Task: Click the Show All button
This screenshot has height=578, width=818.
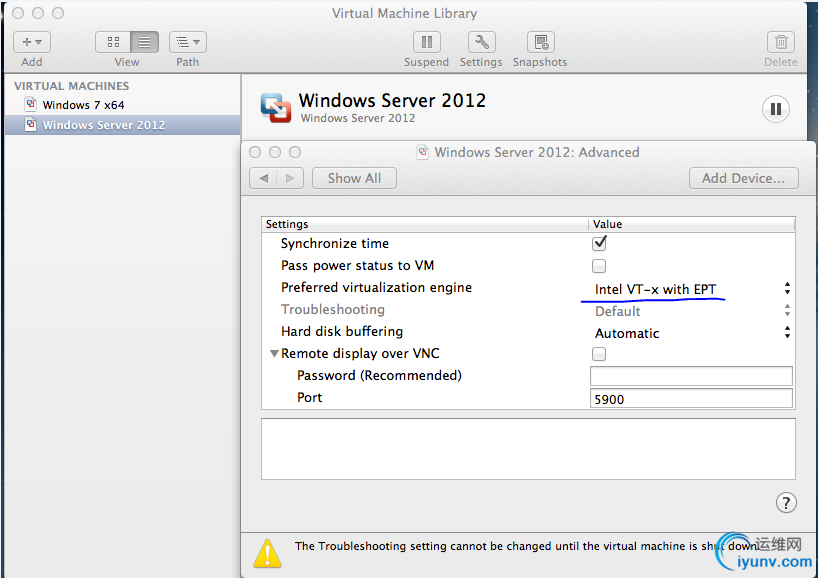Action: [x=354, y=178]
